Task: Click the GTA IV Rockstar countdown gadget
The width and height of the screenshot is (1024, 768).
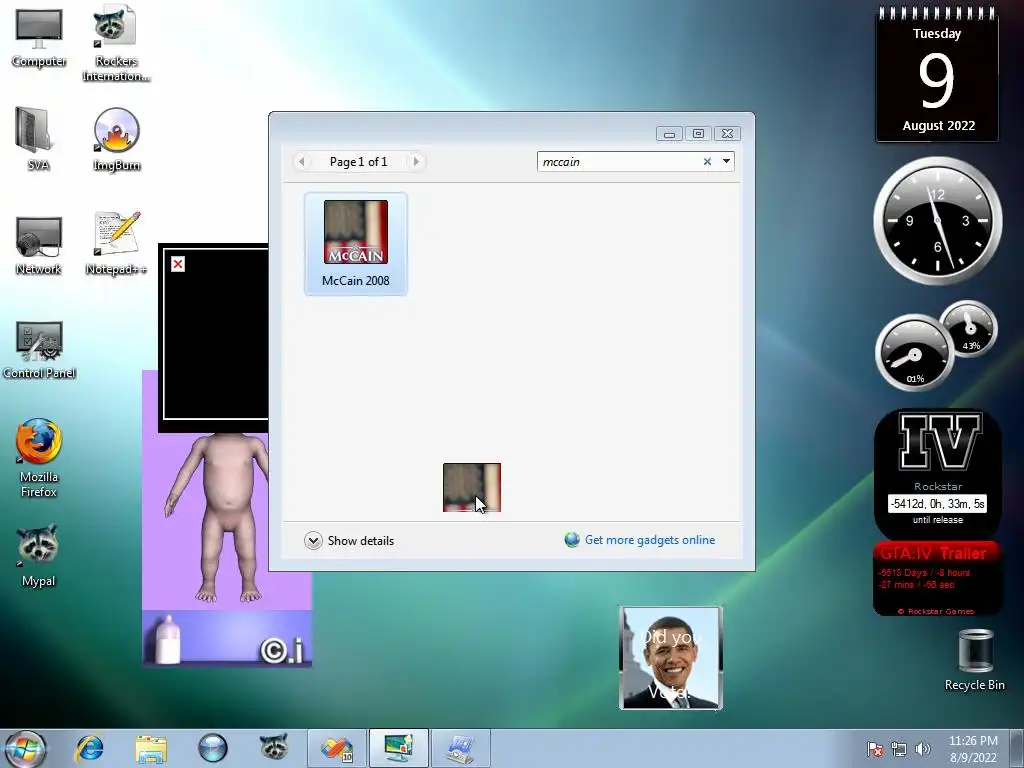Action: 938,473
